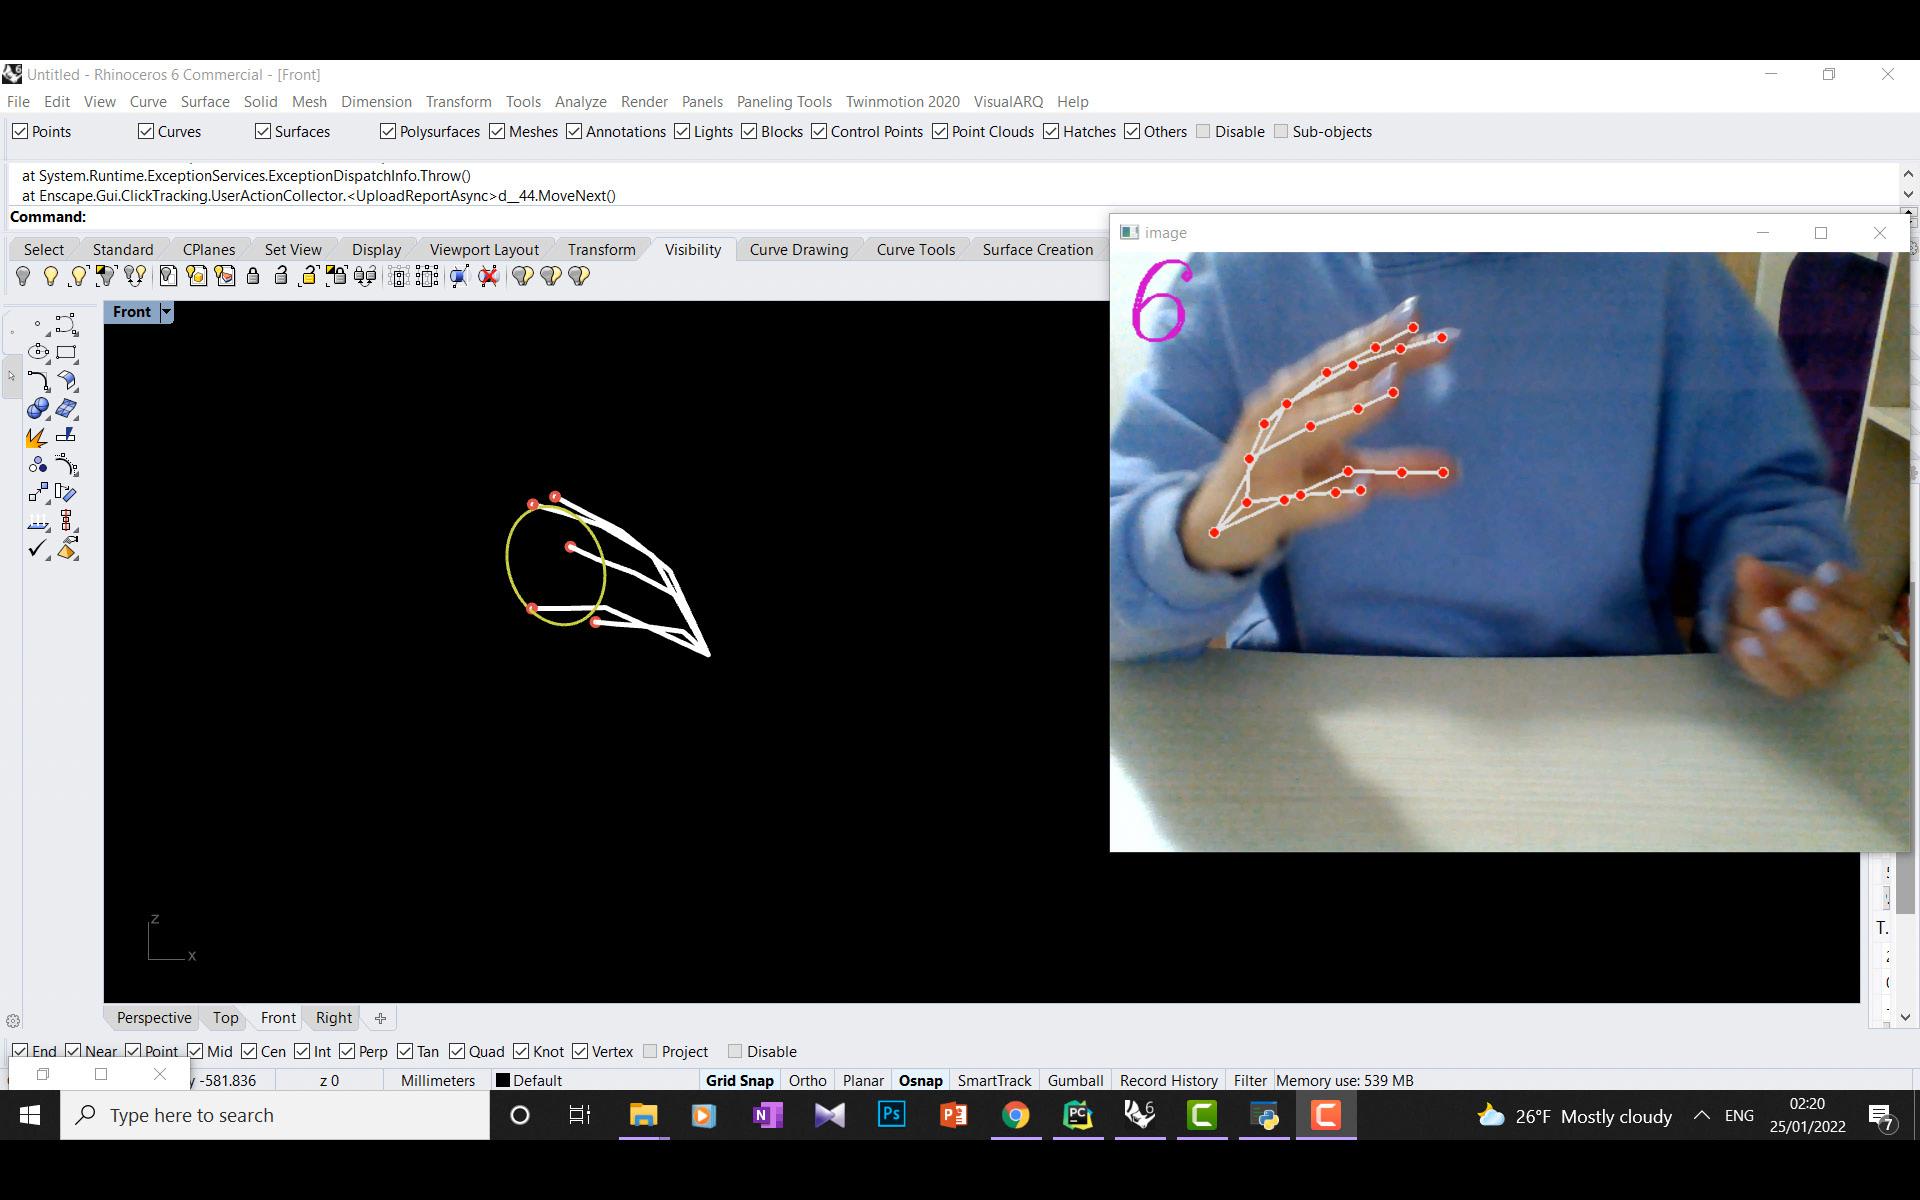Open the Front viewport dropdown arrow
Image resolution: width=1920 pixels, height=1200 pixels.
tap(166, 312)
